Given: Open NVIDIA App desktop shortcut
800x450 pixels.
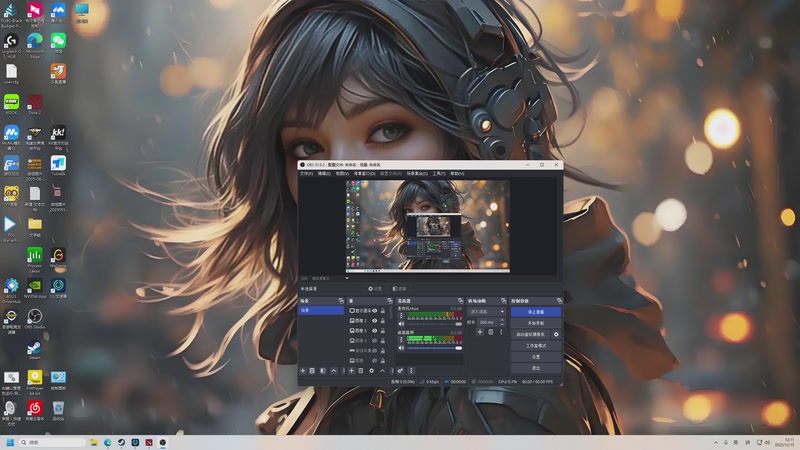Looking at the screenshot, I should coord(35,288).
